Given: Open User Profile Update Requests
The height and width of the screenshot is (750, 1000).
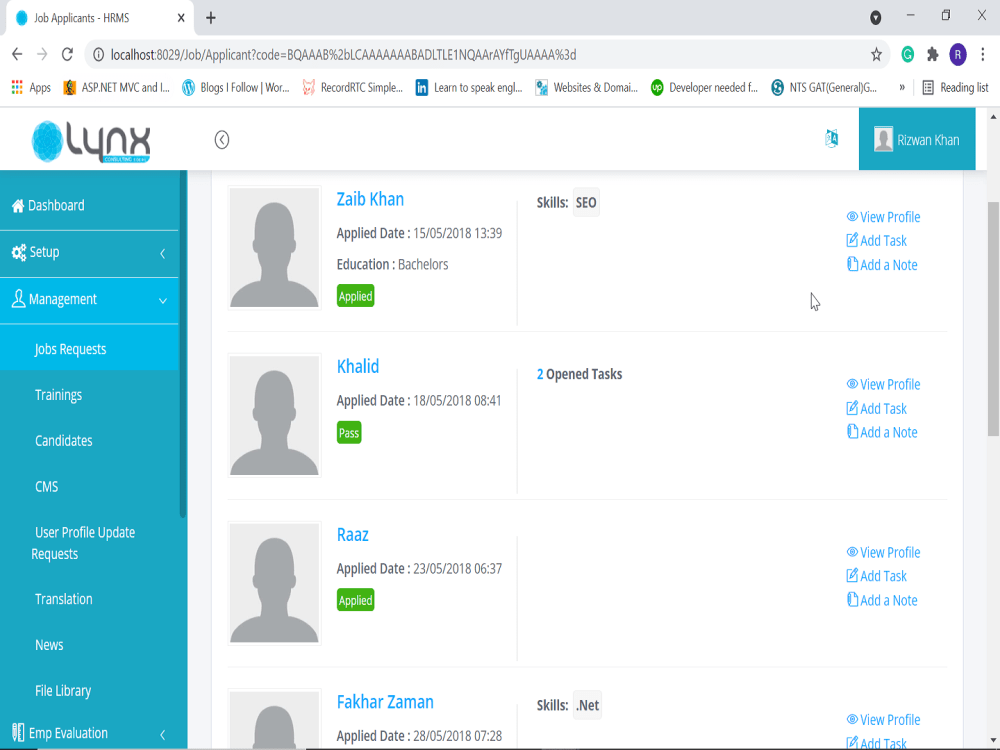Looking at the screenshot, I should click(x=84, y=543).
